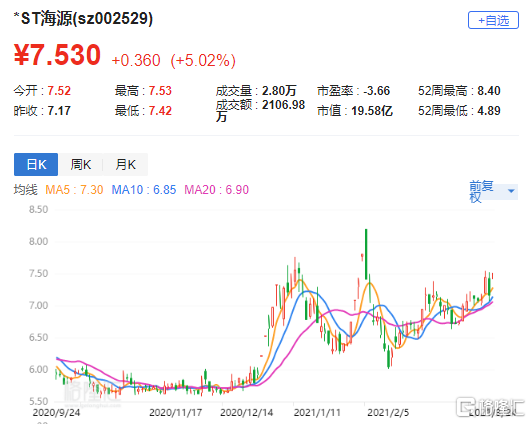The width and height of the screenshot is (531, 424).
Task: Click the 7.50 price axis label
Action: (x=38, y=273)
